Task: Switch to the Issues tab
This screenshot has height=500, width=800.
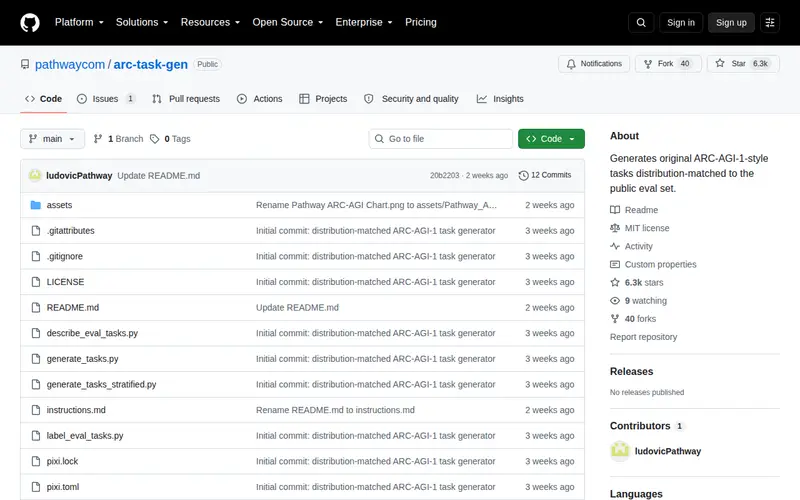Action: 106,99
